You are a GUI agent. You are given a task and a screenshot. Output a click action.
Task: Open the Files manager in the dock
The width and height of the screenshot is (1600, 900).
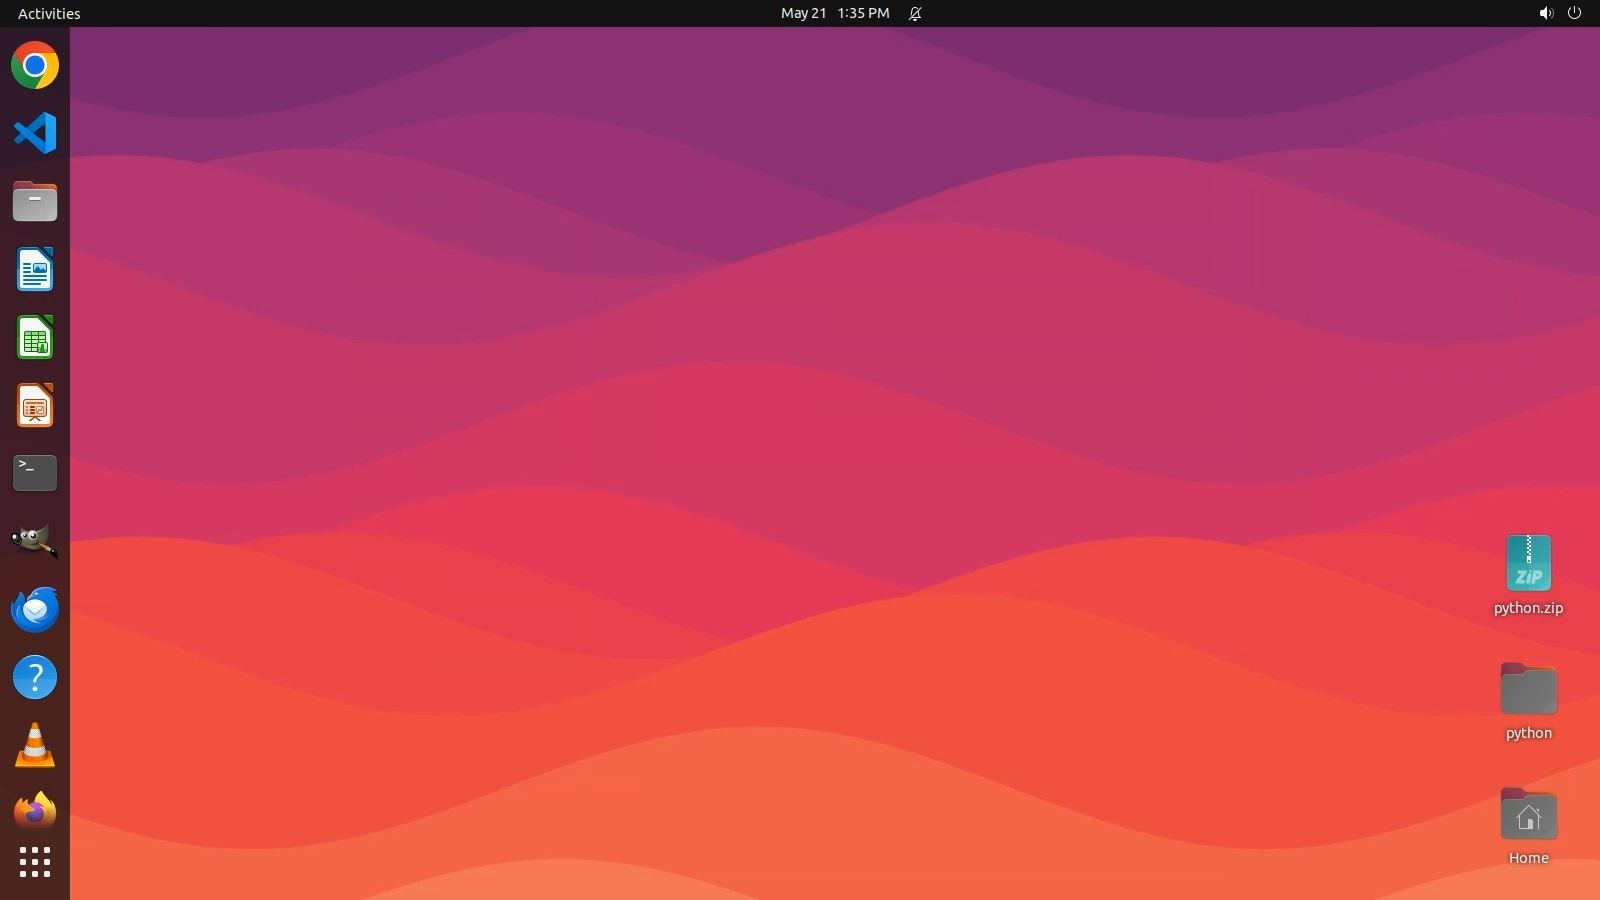pyautogui.click(x=35, y=202)
